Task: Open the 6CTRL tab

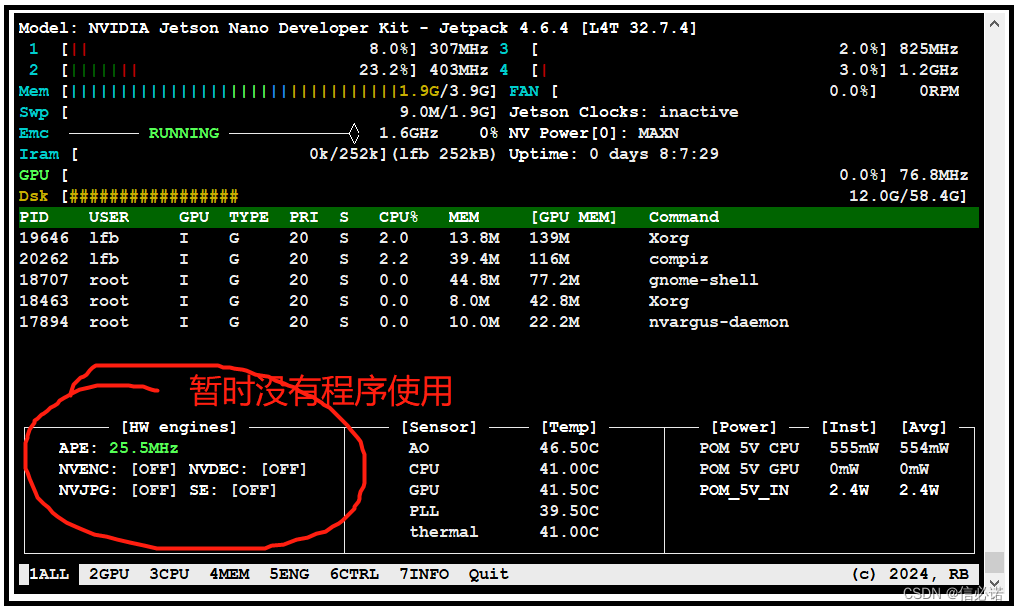Action: click(x=354, y=574)
